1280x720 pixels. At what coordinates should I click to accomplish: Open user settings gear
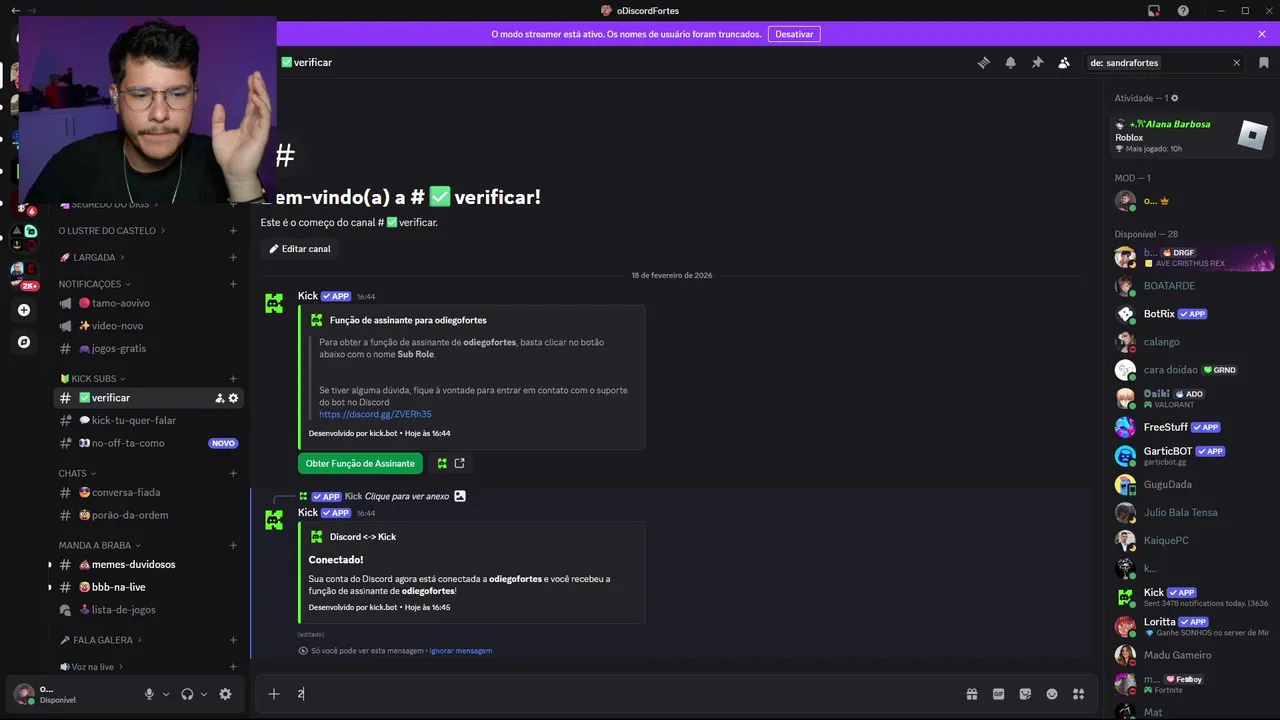click(225, 694)
